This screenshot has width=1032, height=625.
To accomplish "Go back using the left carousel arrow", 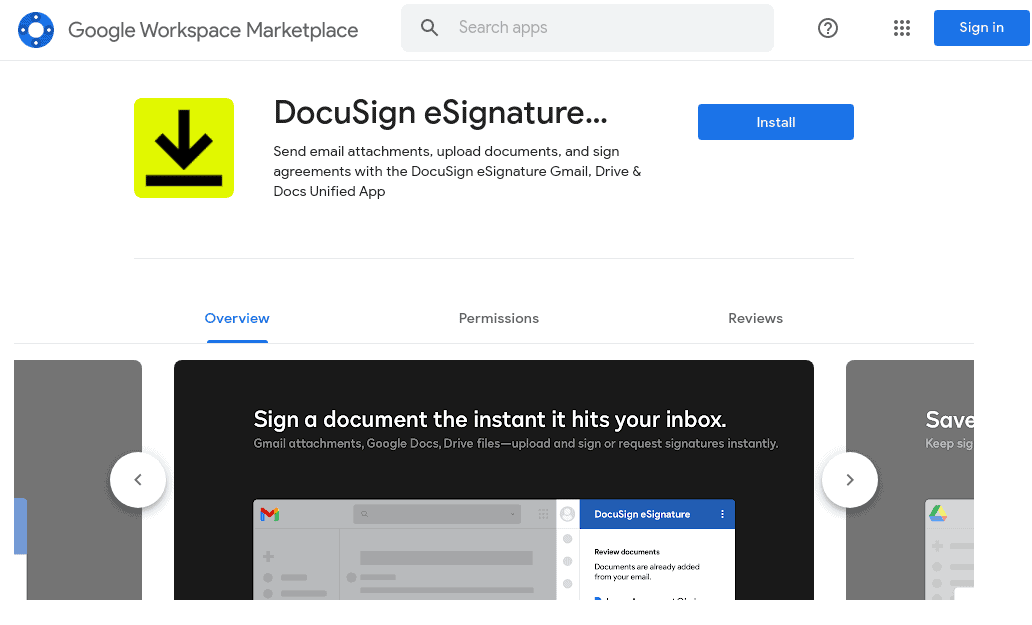I will [138, 480].
